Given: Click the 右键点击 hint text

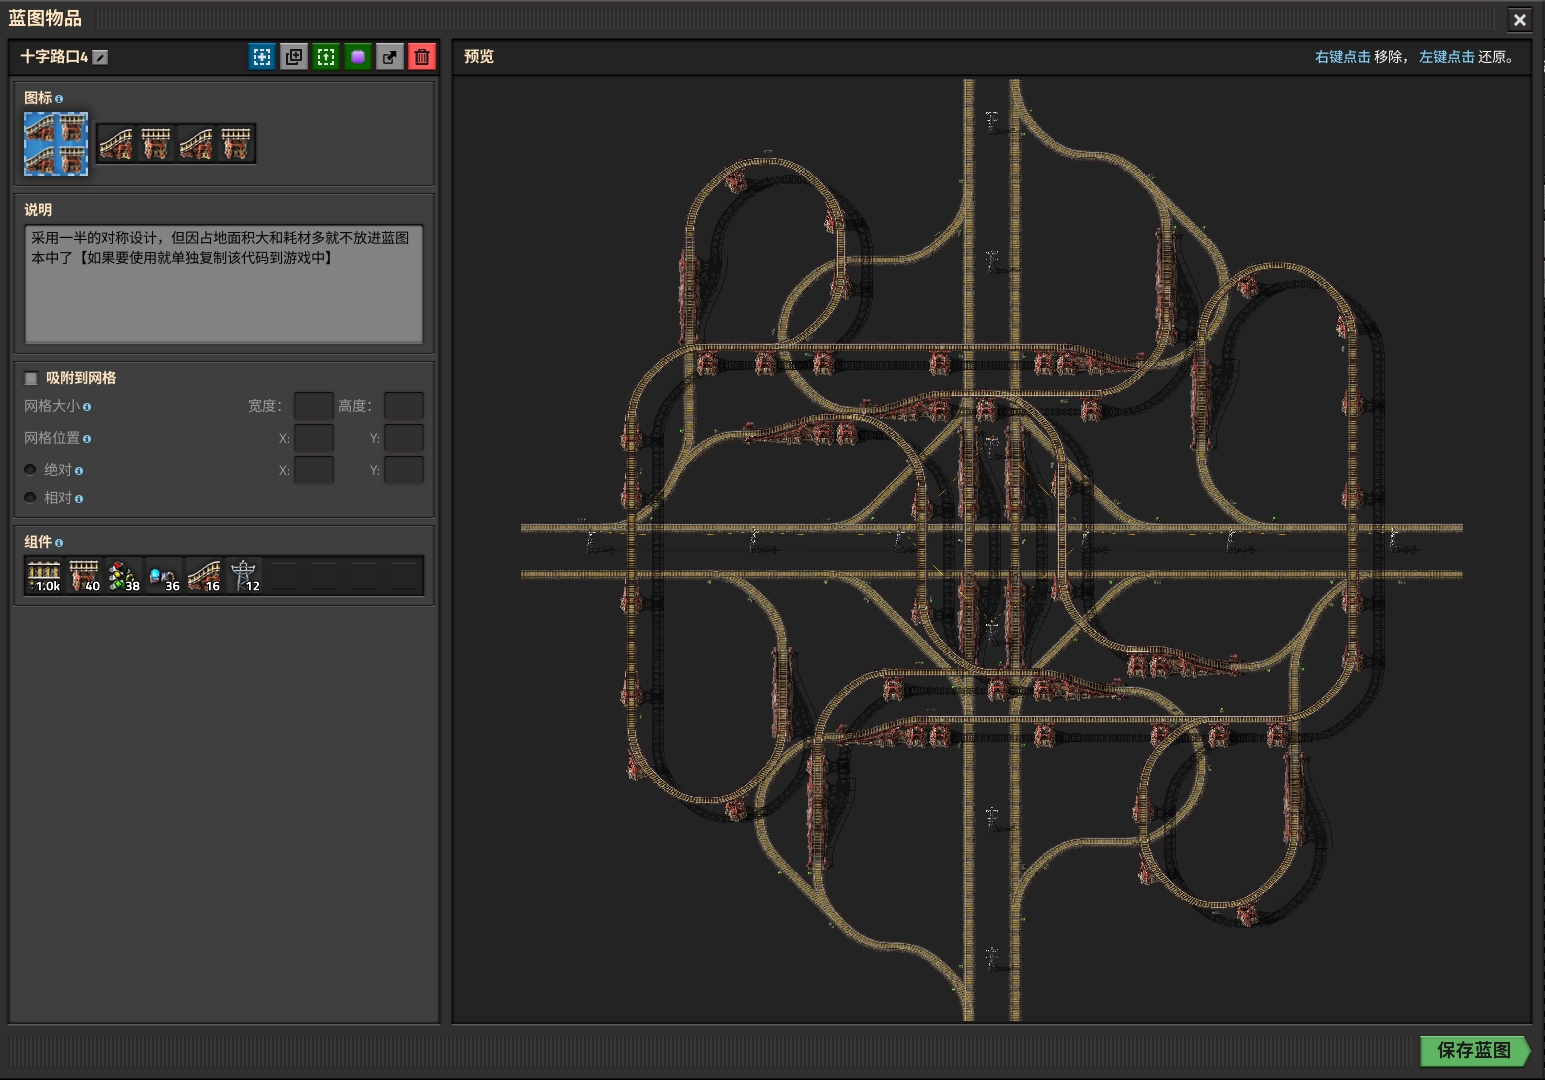Looking at the screenshot, I should click(x=1342, y=57).
